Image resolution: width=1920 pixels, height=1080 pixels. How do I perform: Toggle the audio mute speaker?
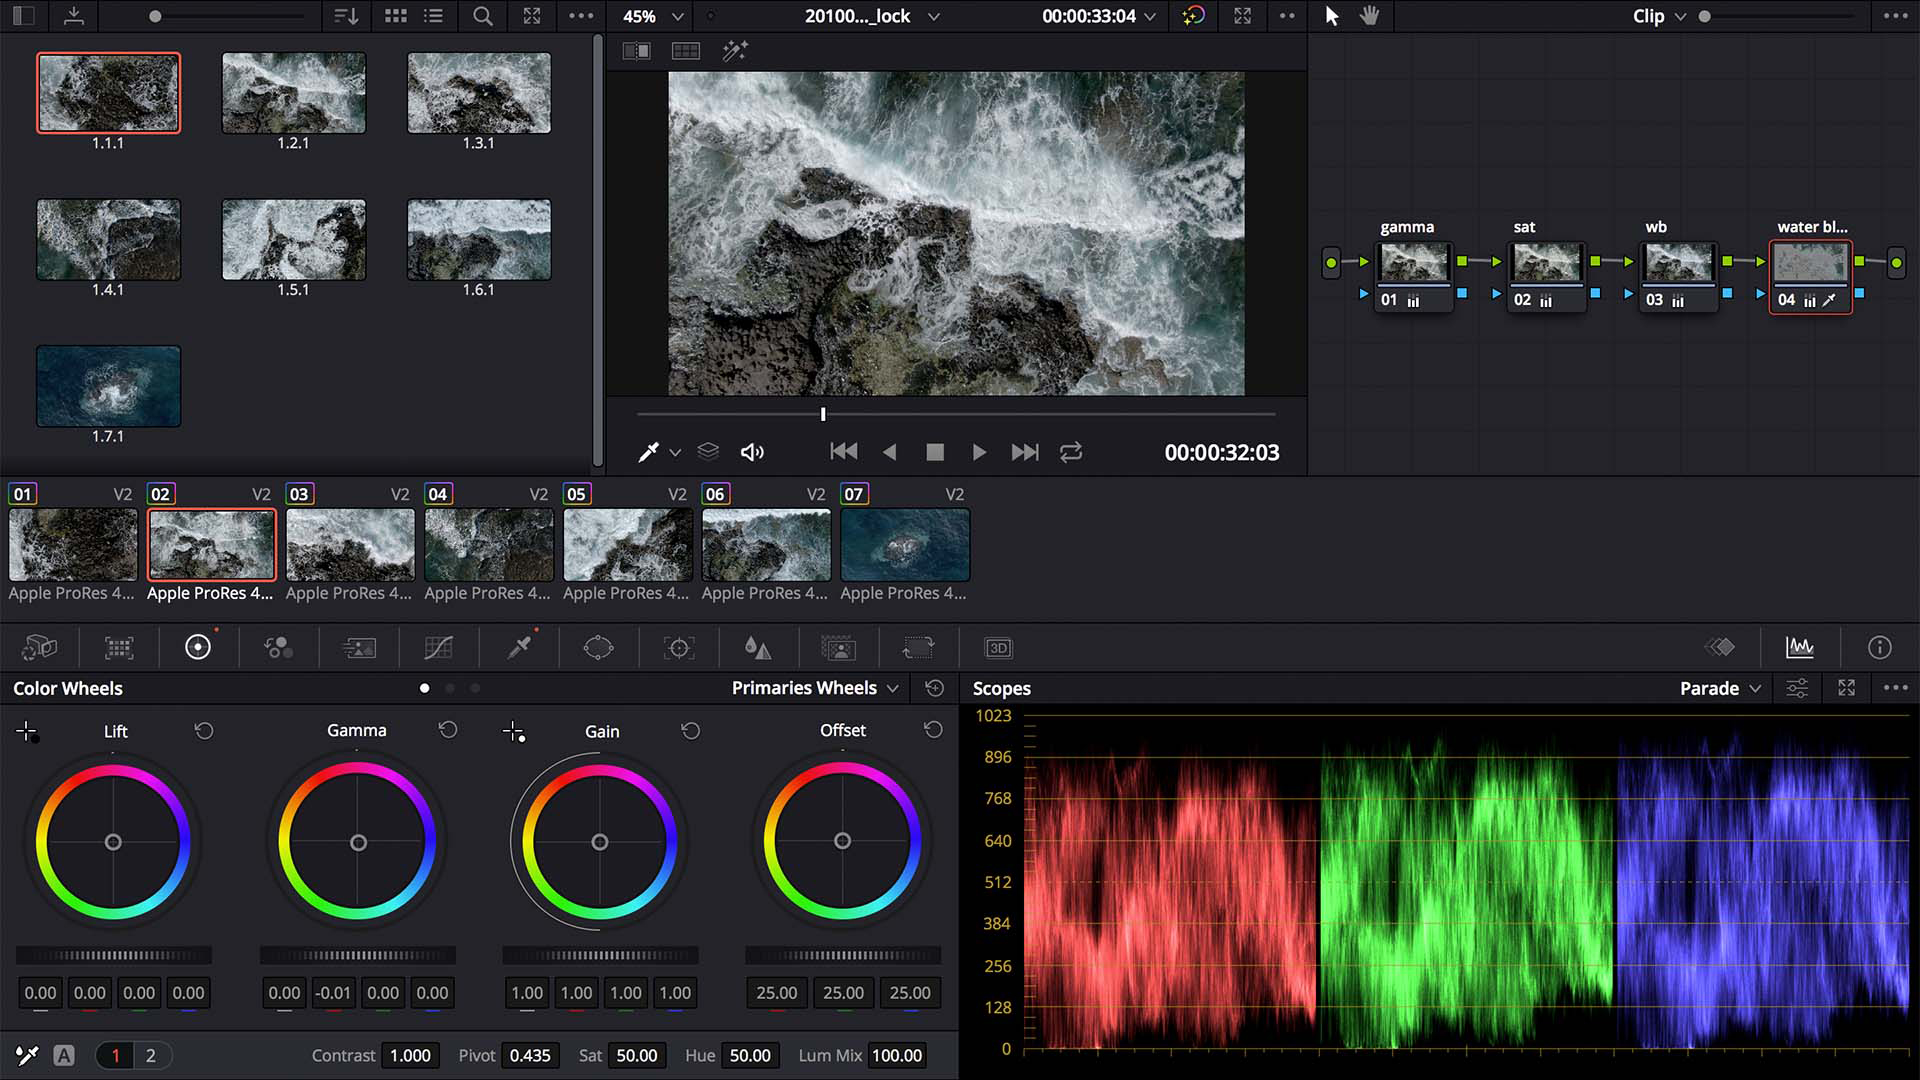coord(752,452)
